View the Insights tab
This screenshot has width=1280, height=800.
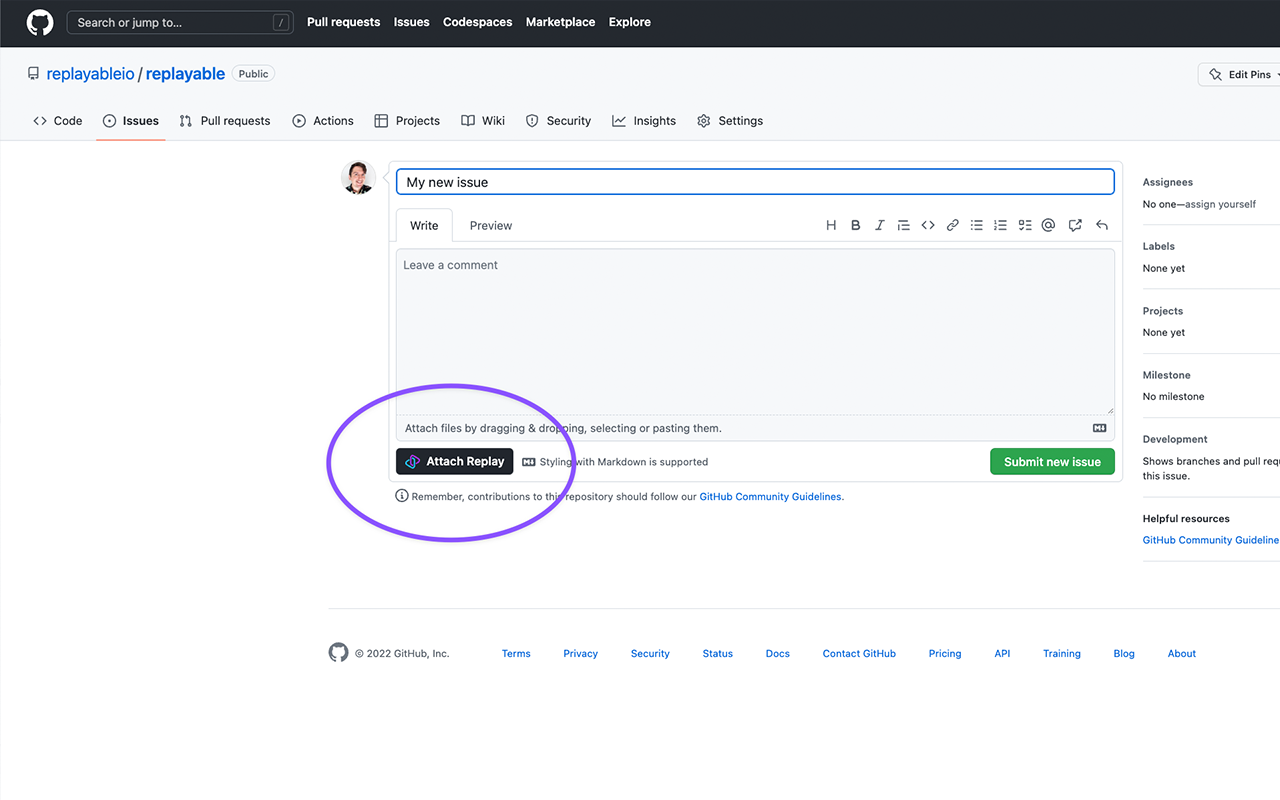(644, 121)
